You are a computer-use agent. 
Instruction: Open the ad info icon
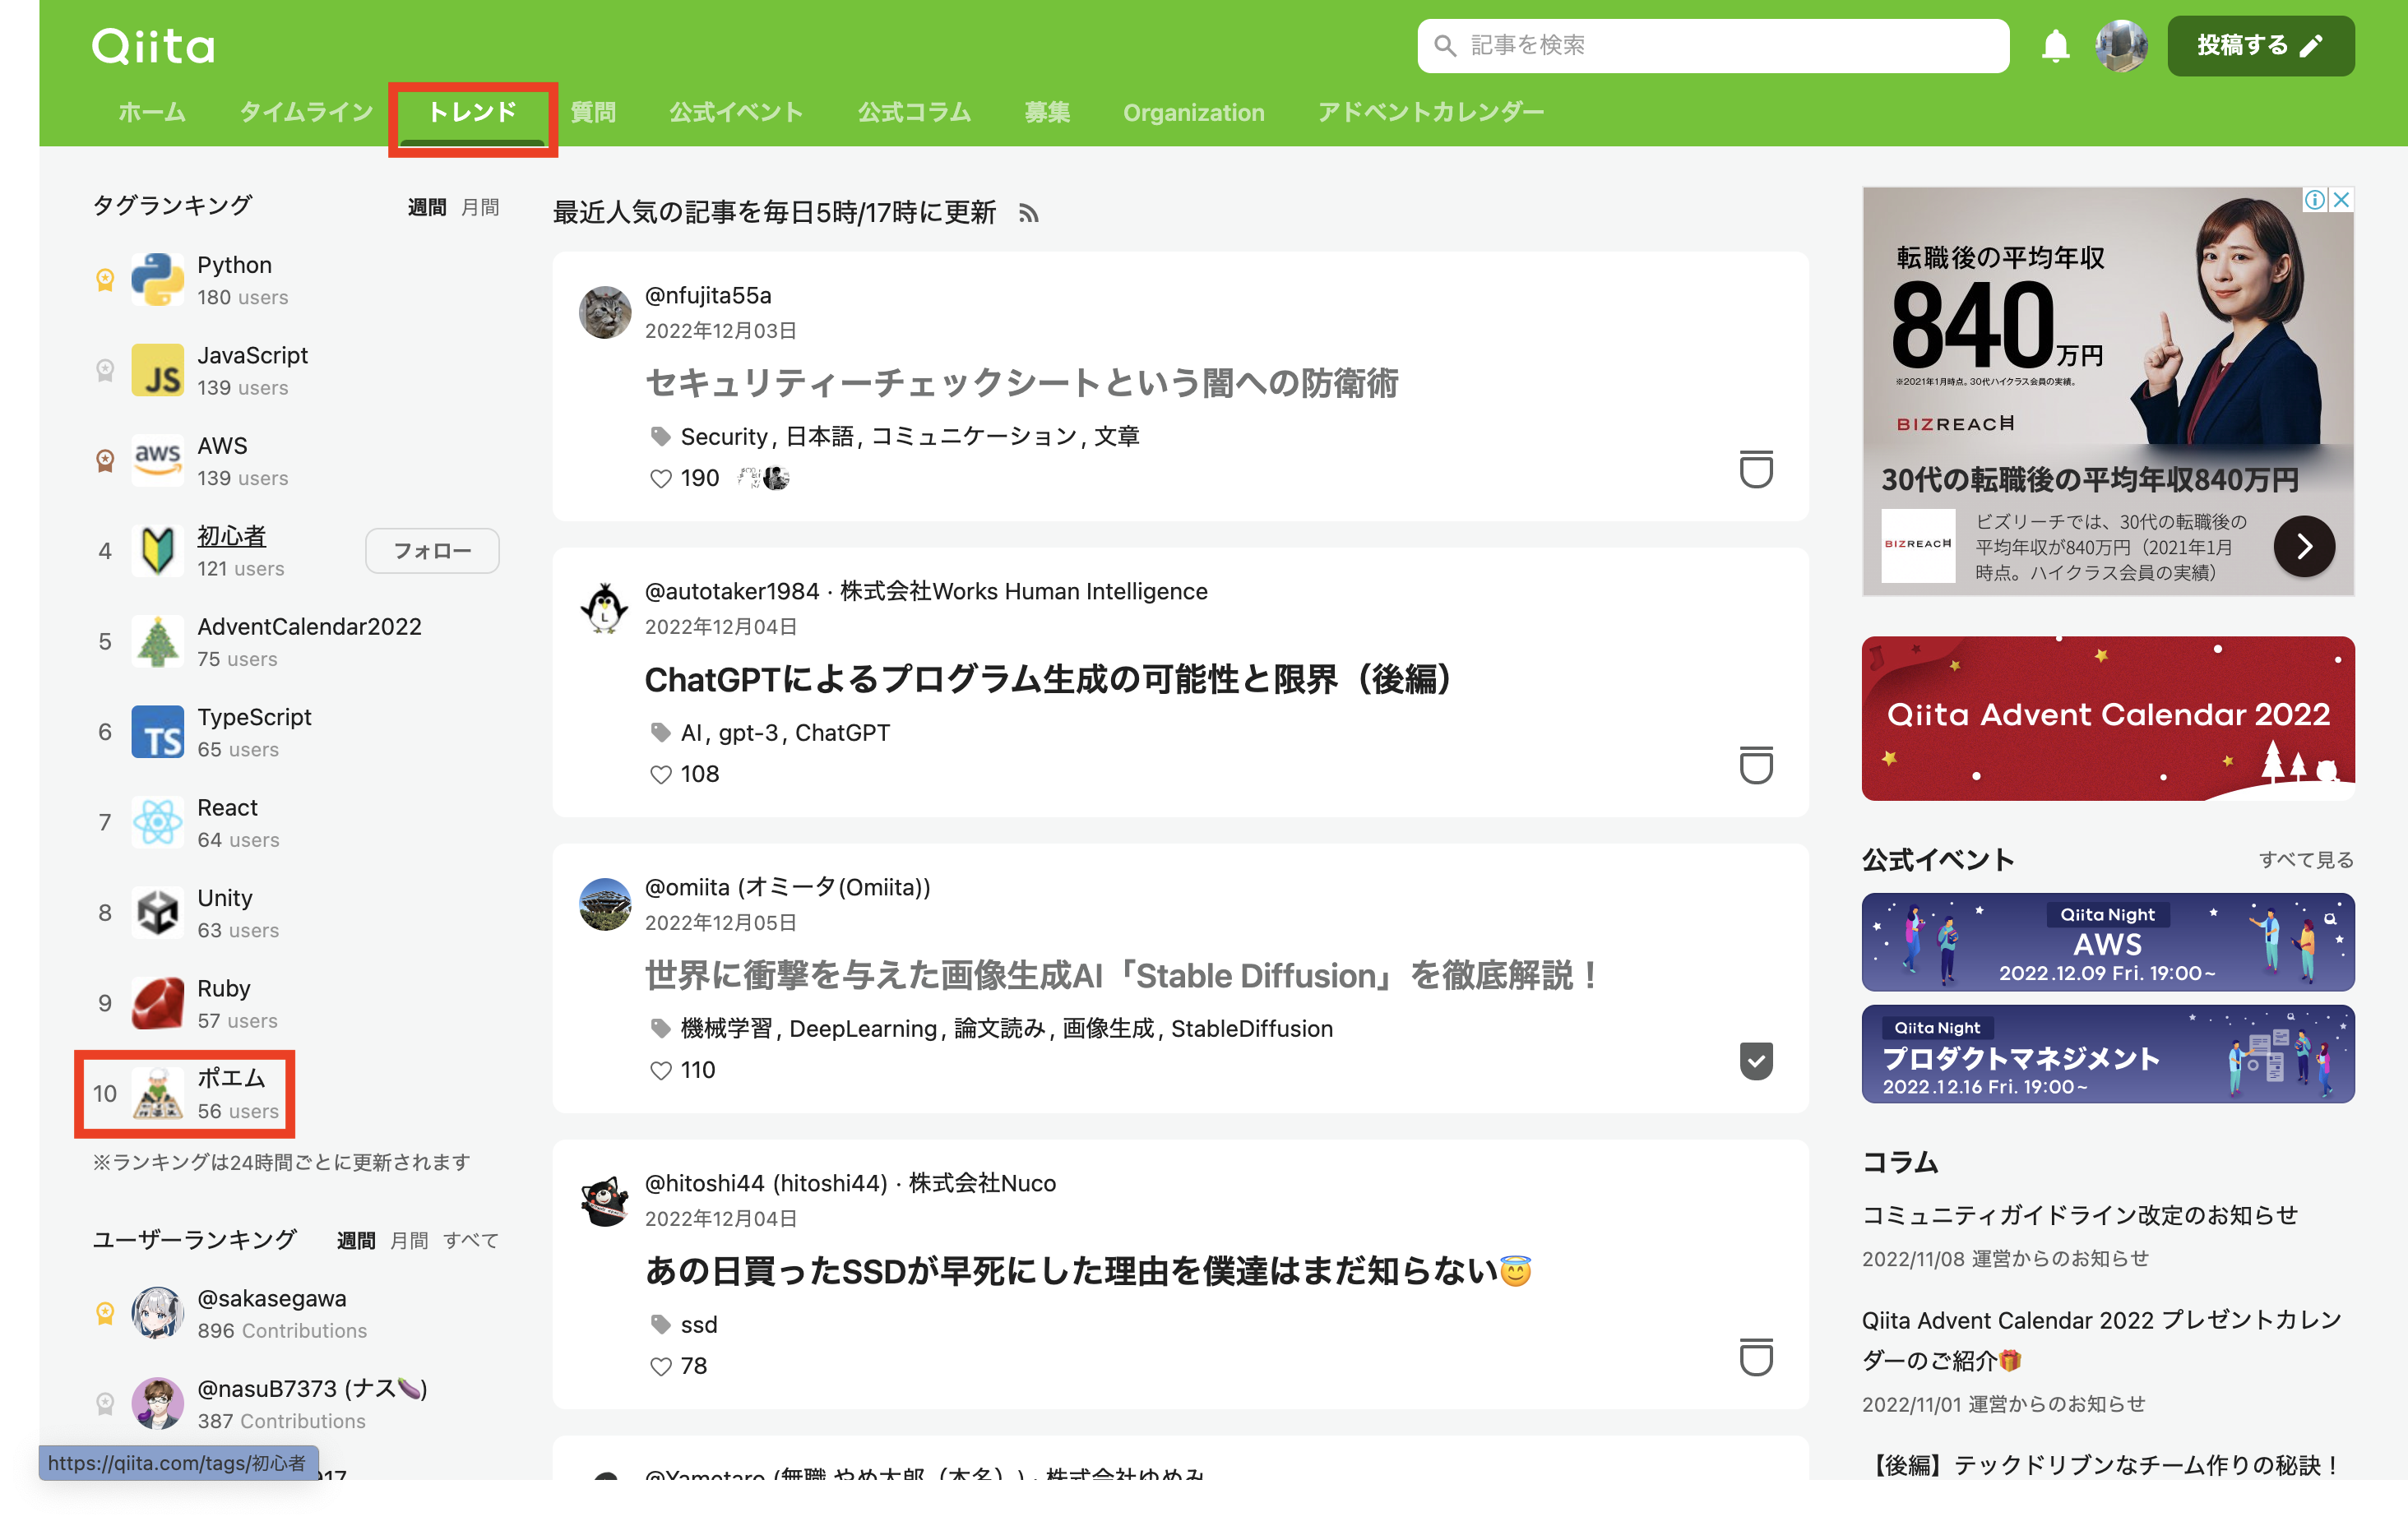coord(2314,200)
